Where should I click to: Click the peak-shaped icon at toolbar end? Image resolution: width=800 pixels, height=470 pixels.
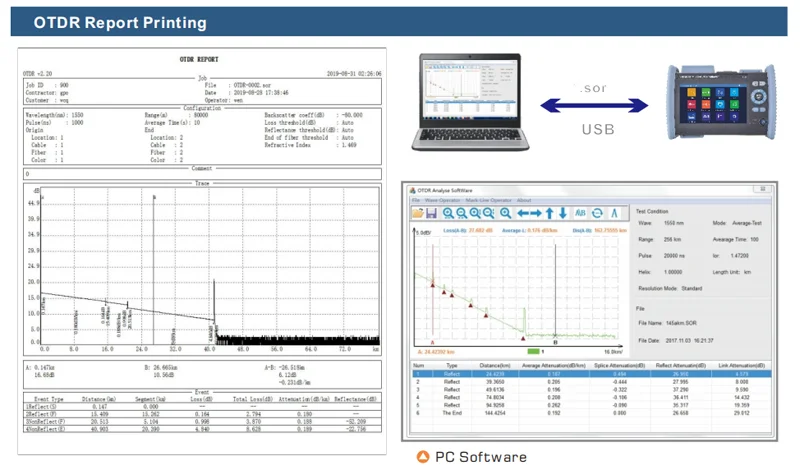tap(614, 213)
